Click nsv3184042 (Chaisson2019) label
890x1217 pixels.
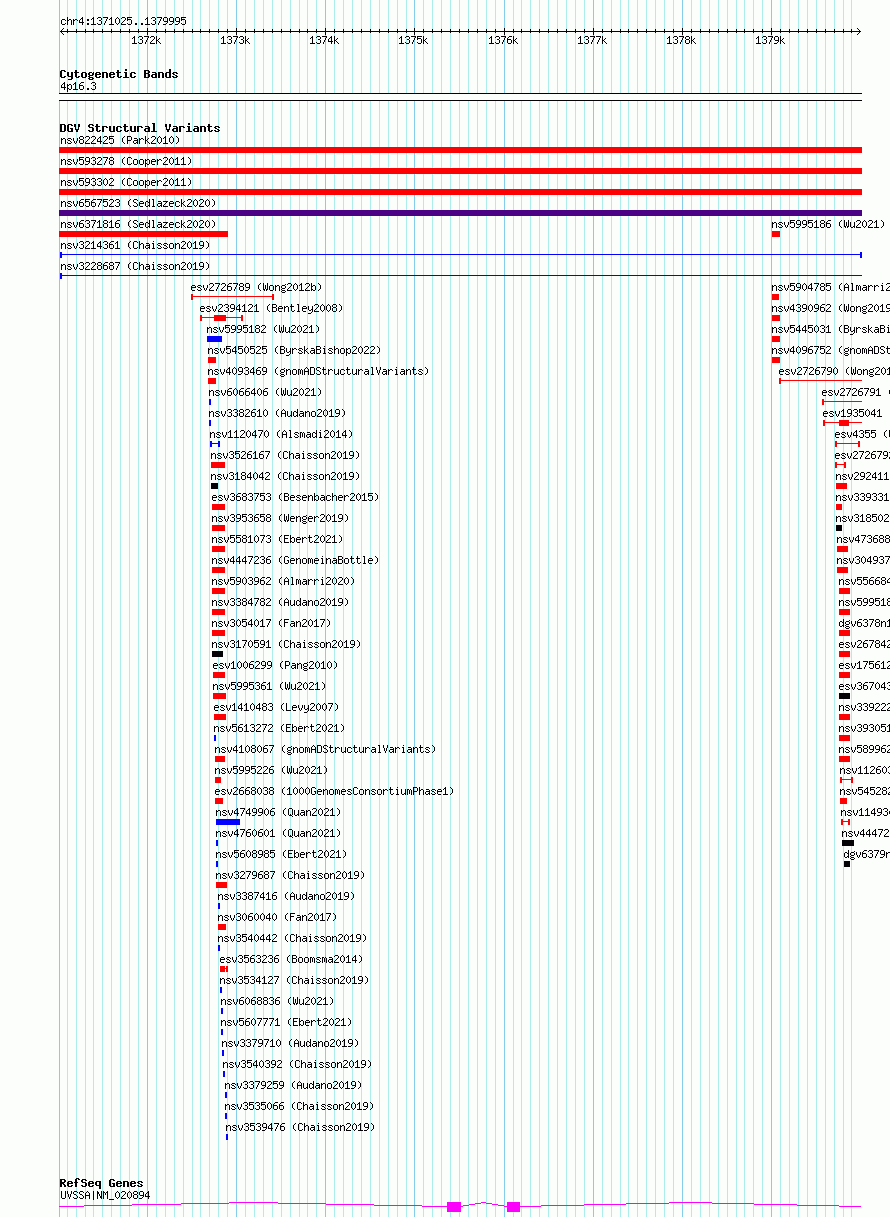[x=286, y=476]
